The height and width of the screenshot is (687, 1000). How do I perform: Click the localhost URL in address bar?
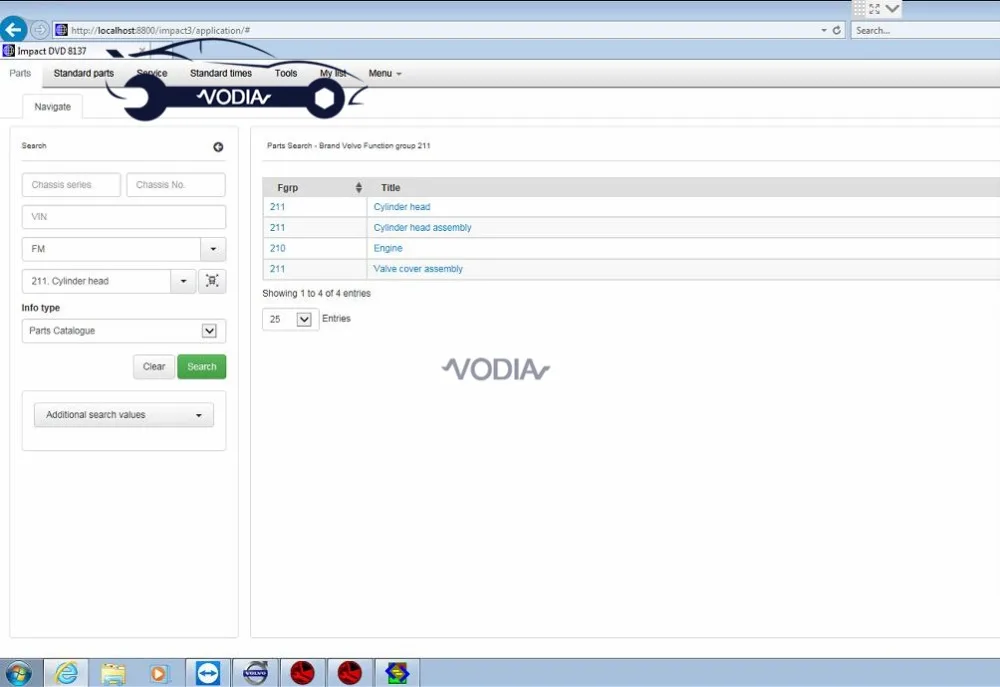(x=160, y=30)
